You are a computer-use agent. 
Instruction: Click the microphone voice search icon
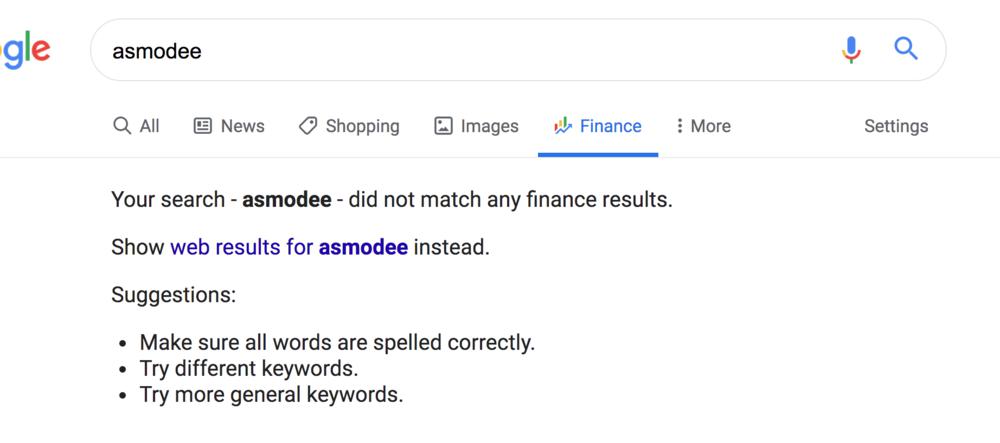[x=851, y=49]
